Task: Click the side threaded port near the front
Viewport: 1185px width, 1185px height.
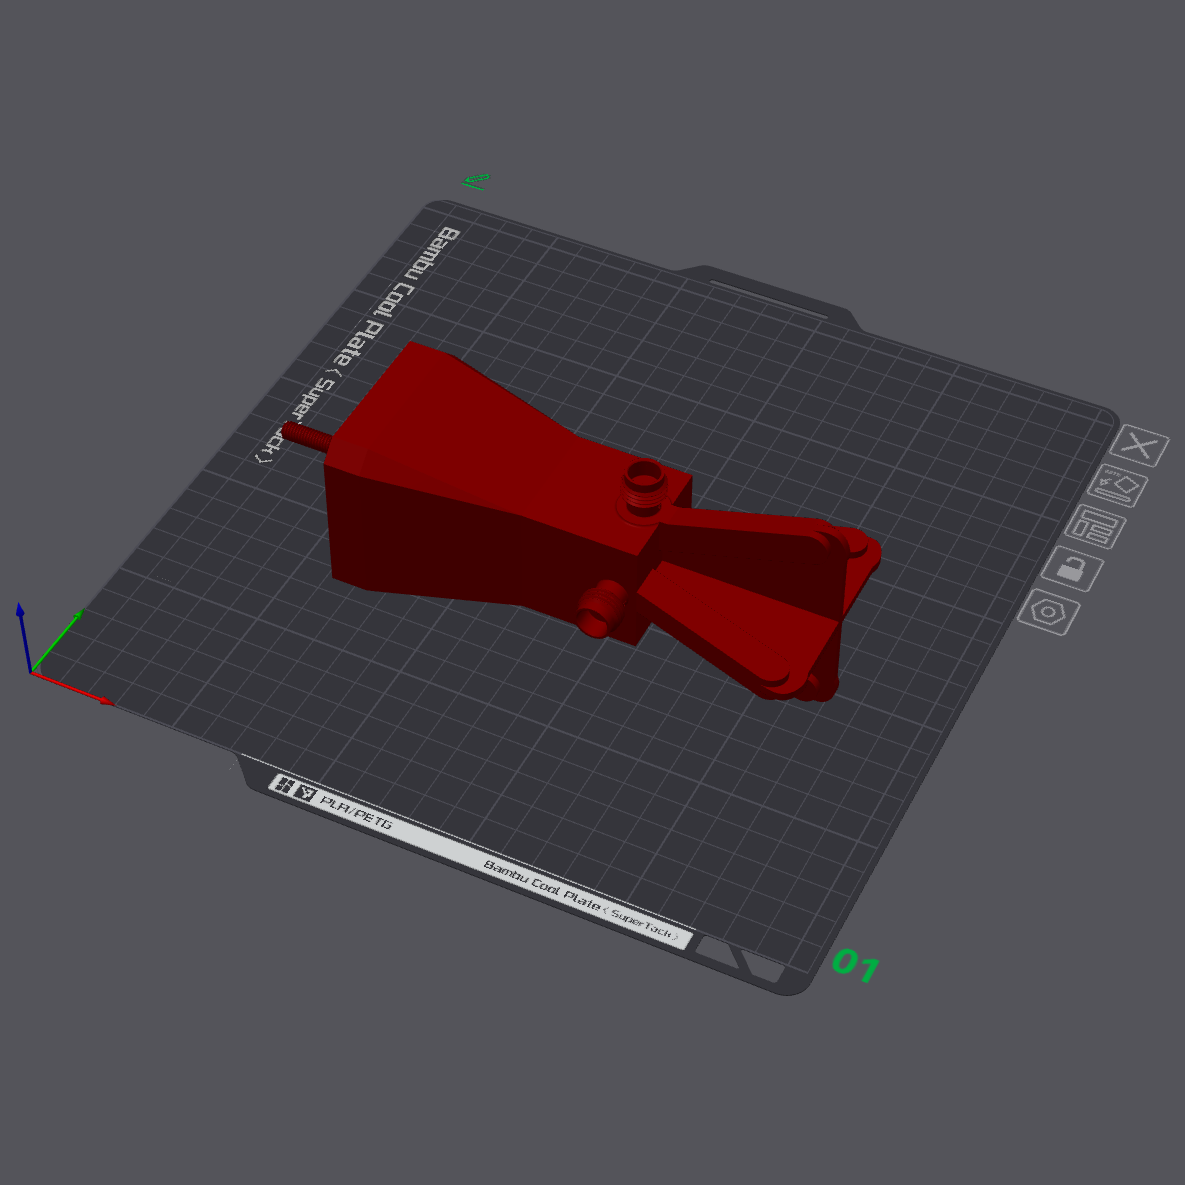Action: [x=599, y=608]
